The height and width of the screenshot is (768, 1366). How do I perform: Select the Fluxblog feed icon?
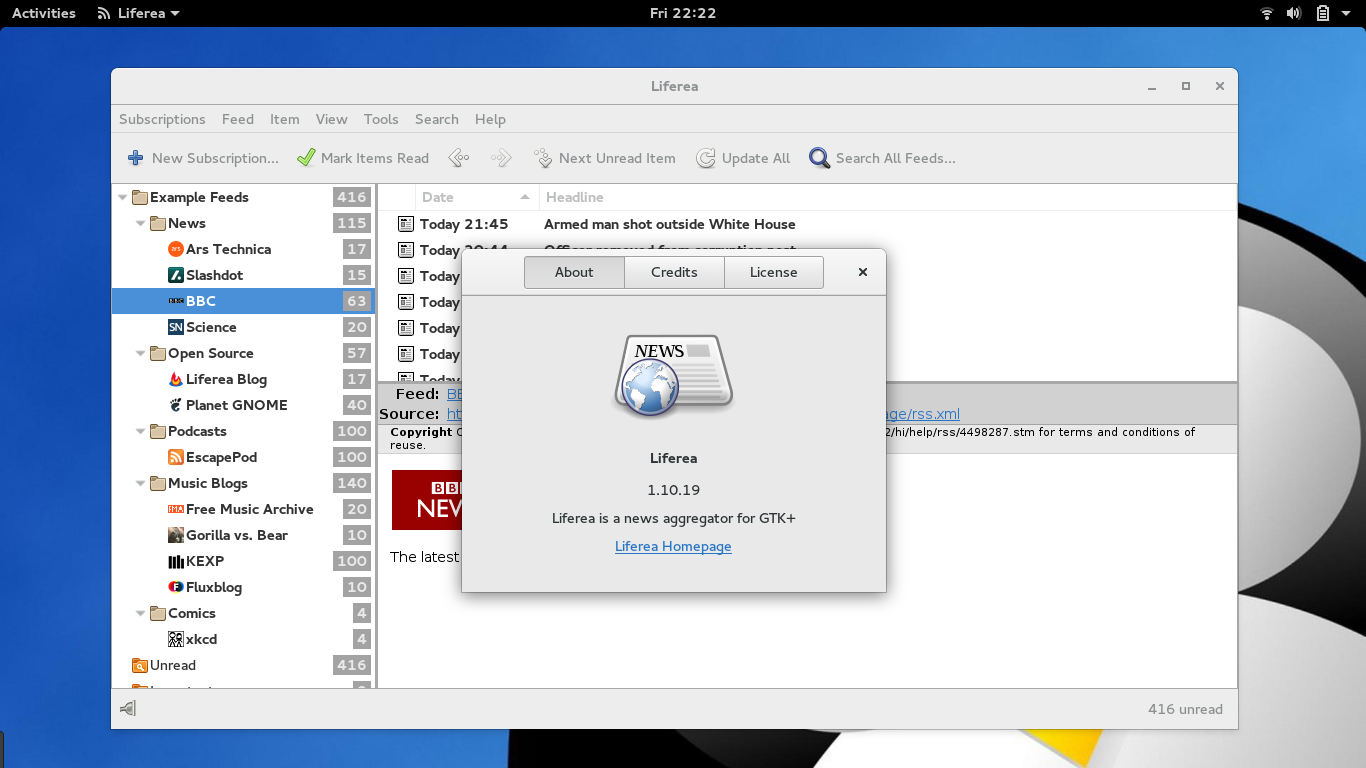pos(176,587)
